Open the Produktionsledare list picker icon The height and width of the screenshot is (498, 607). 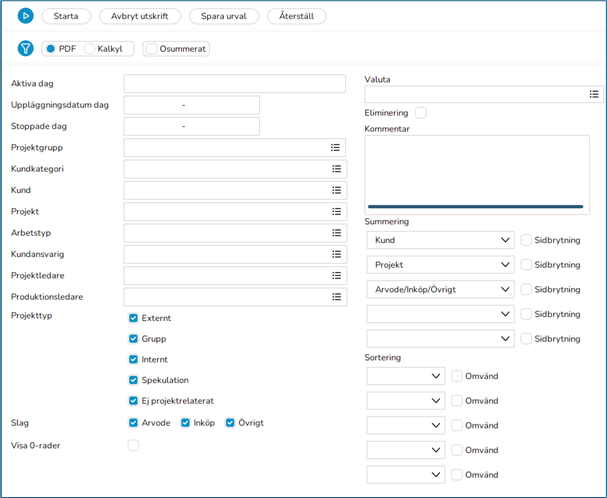pyautogui.click(x=336, y=297)
